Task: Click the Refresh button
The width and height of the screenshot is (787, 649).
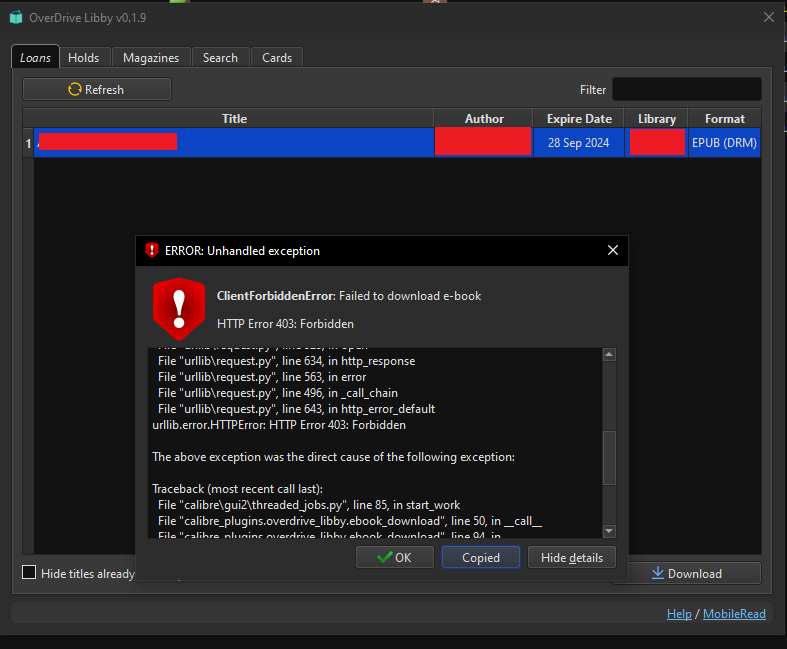Action: click(97, 89)
